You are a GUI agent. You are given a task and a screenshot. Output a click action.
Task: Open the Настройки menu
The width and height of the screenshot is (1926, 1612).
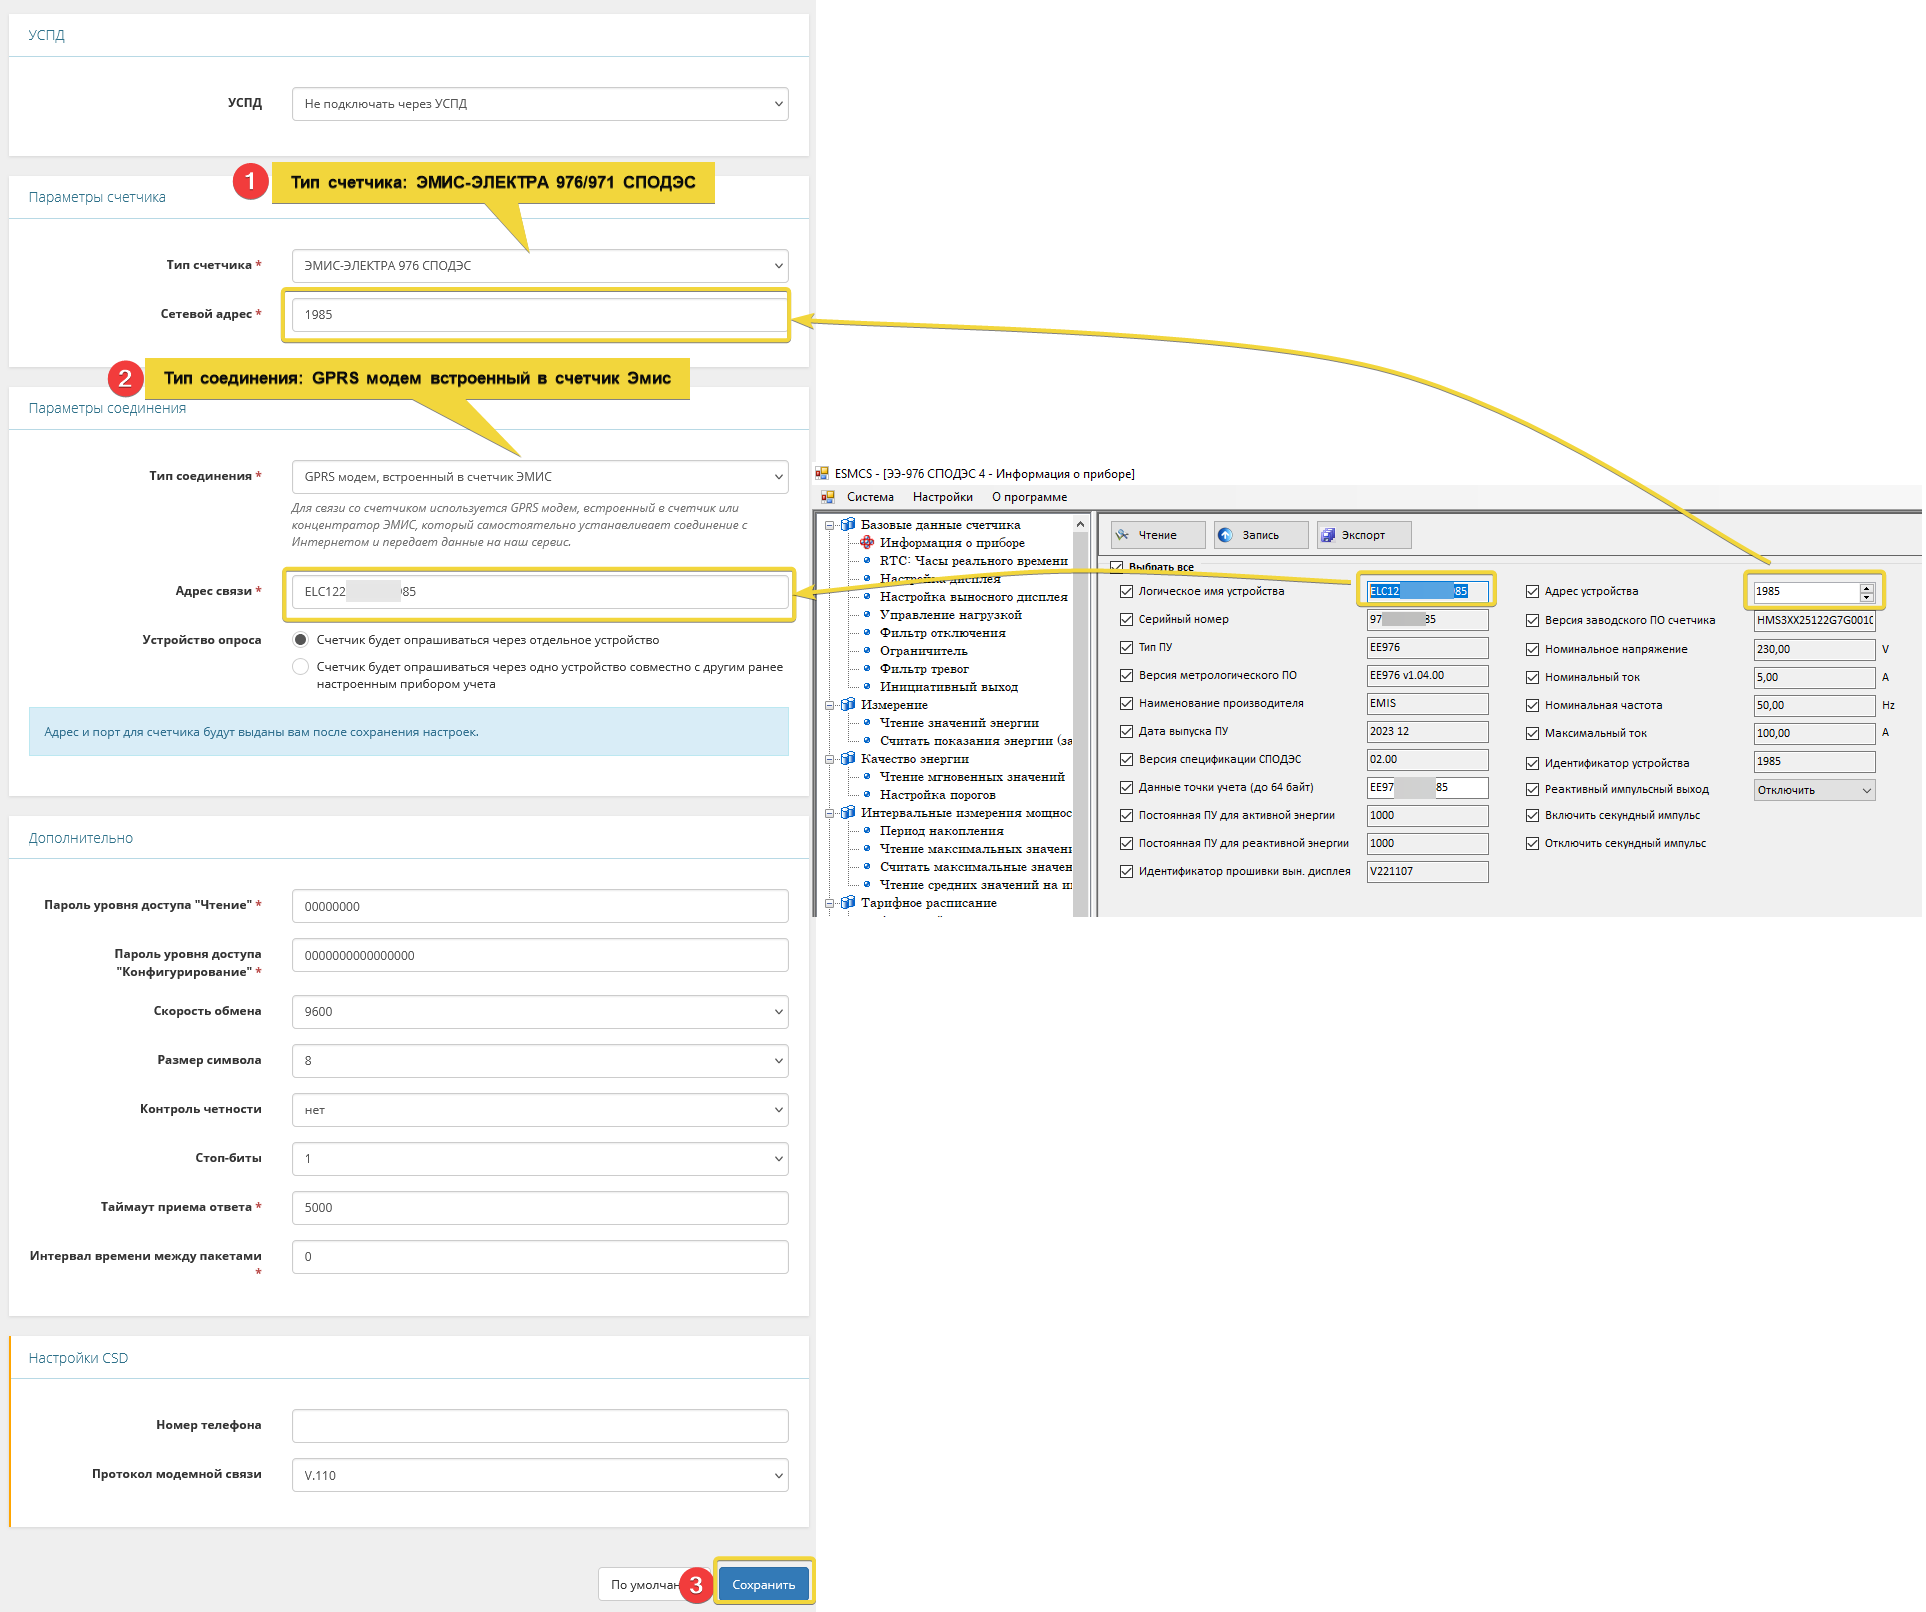[x=943, y=497]
